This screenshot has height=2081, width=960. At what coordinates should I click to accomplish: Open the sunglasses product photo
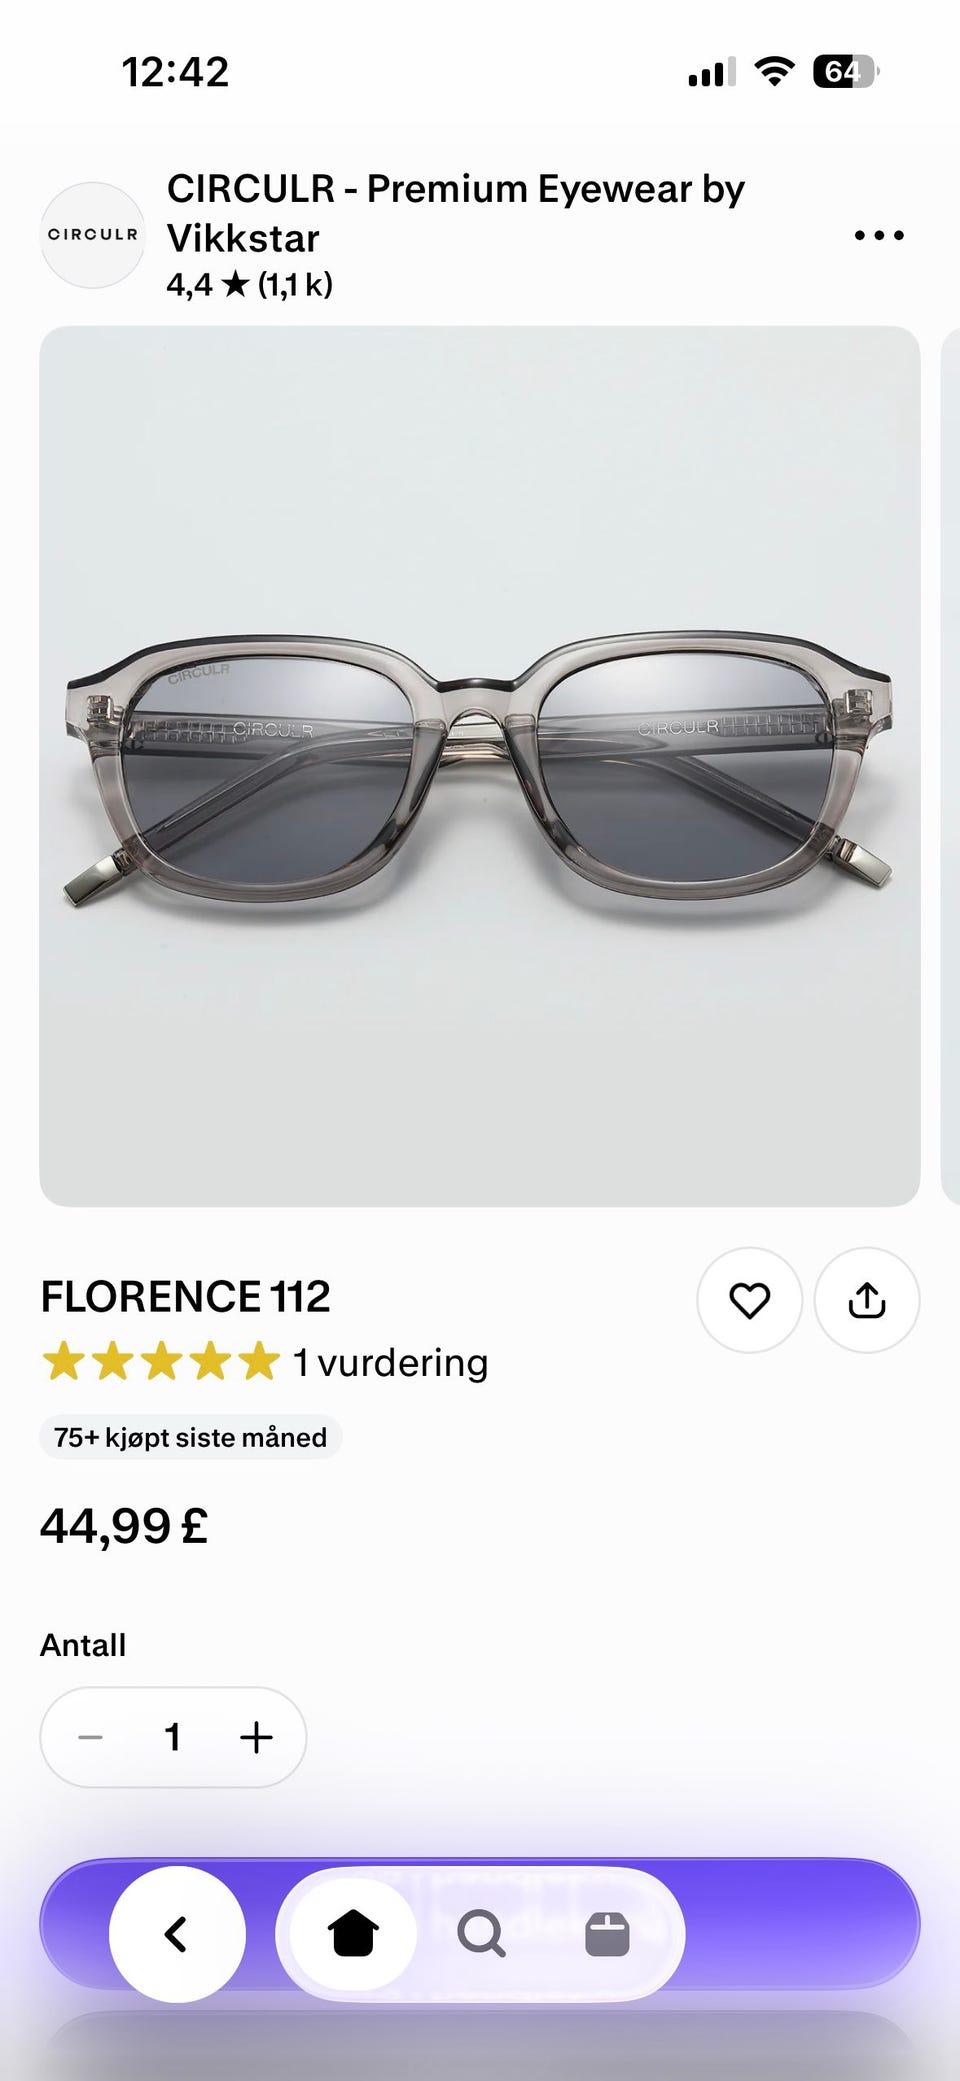(x=480, y=766)
